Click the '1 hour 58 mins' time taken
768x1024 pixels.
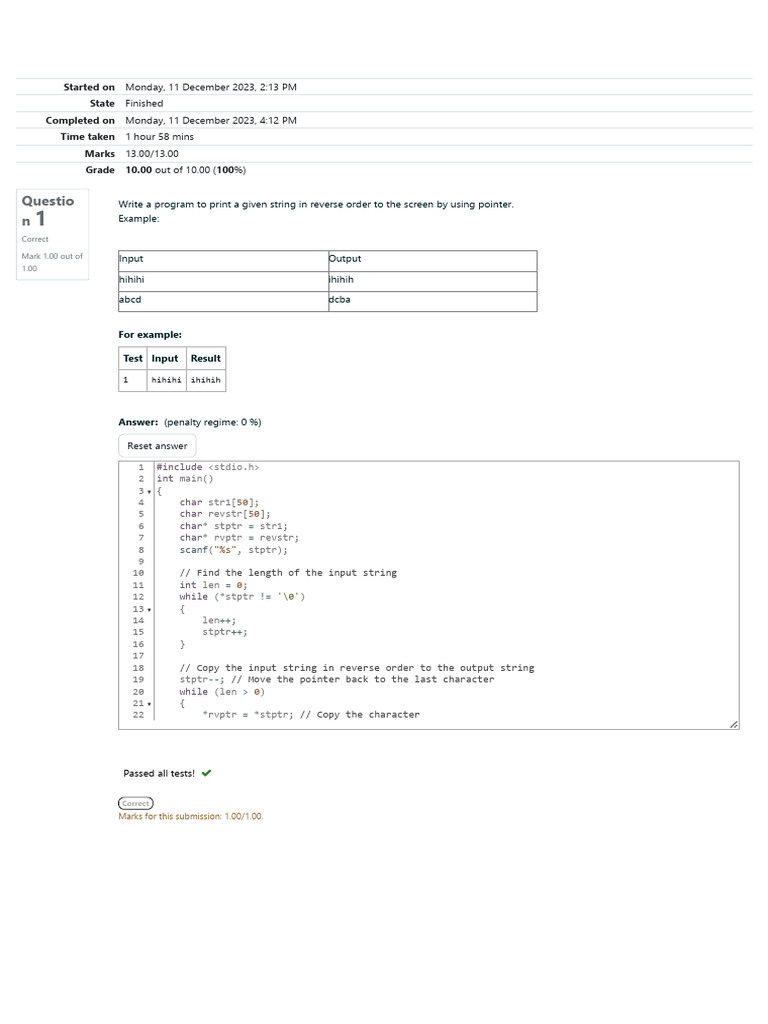point(159,136)
